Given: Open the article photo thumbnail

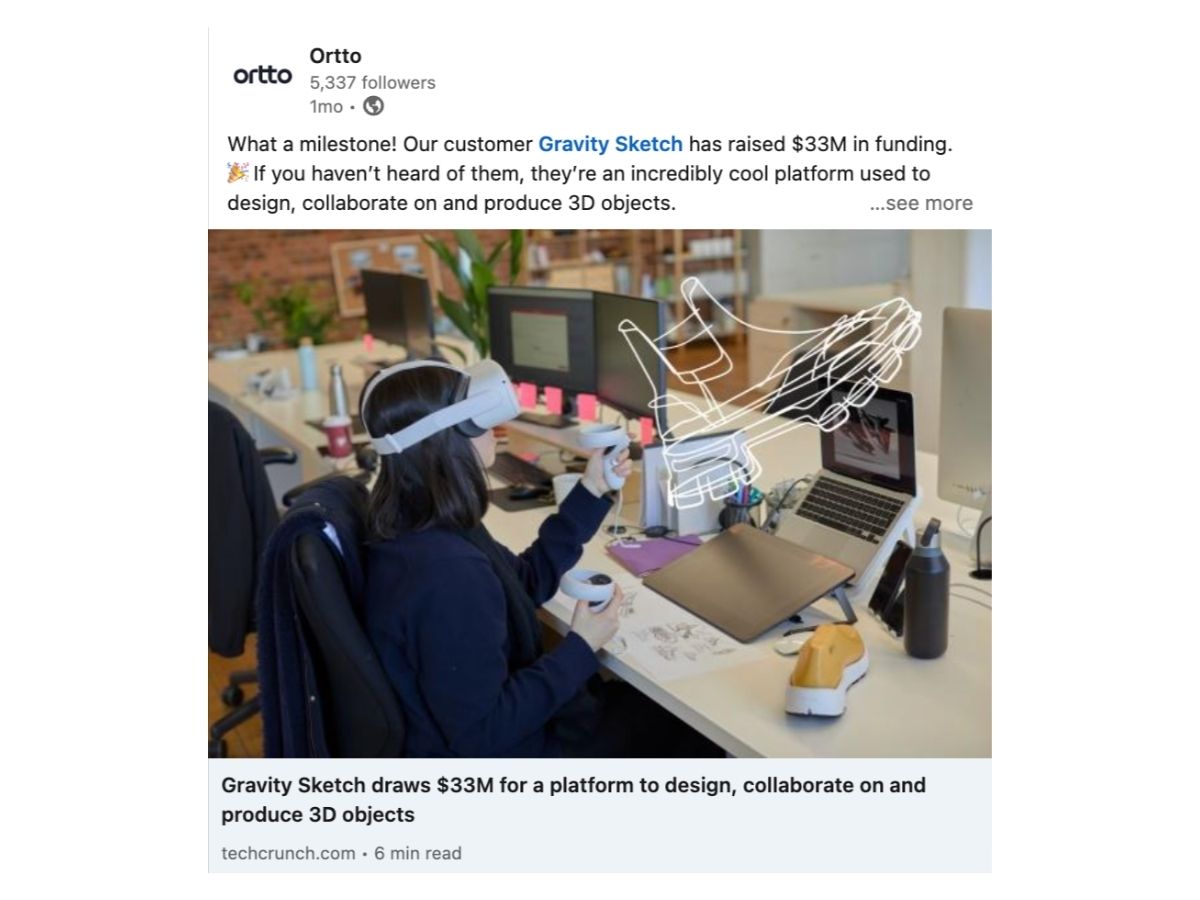Looking at the screenshot, I should [600, 493].
